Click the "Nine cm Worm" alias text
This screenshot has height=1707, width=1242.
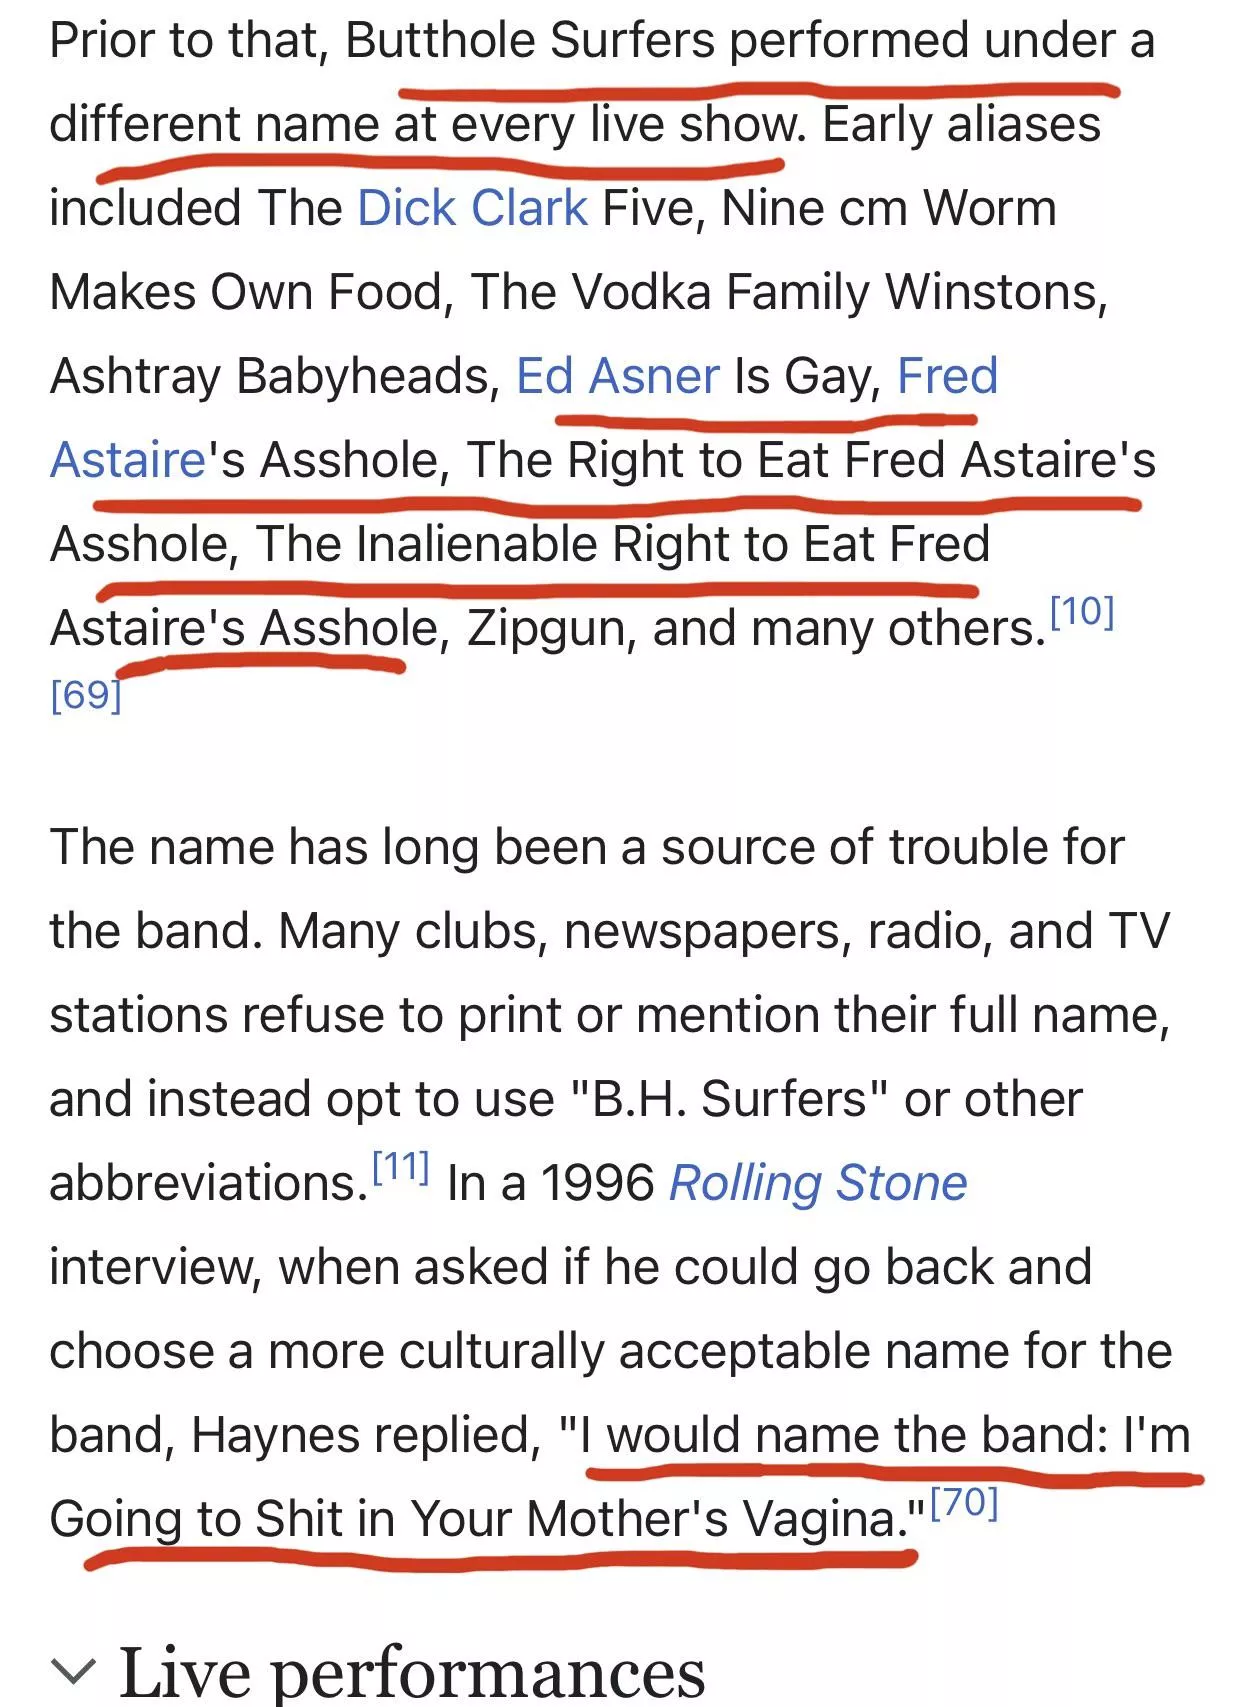888,208
